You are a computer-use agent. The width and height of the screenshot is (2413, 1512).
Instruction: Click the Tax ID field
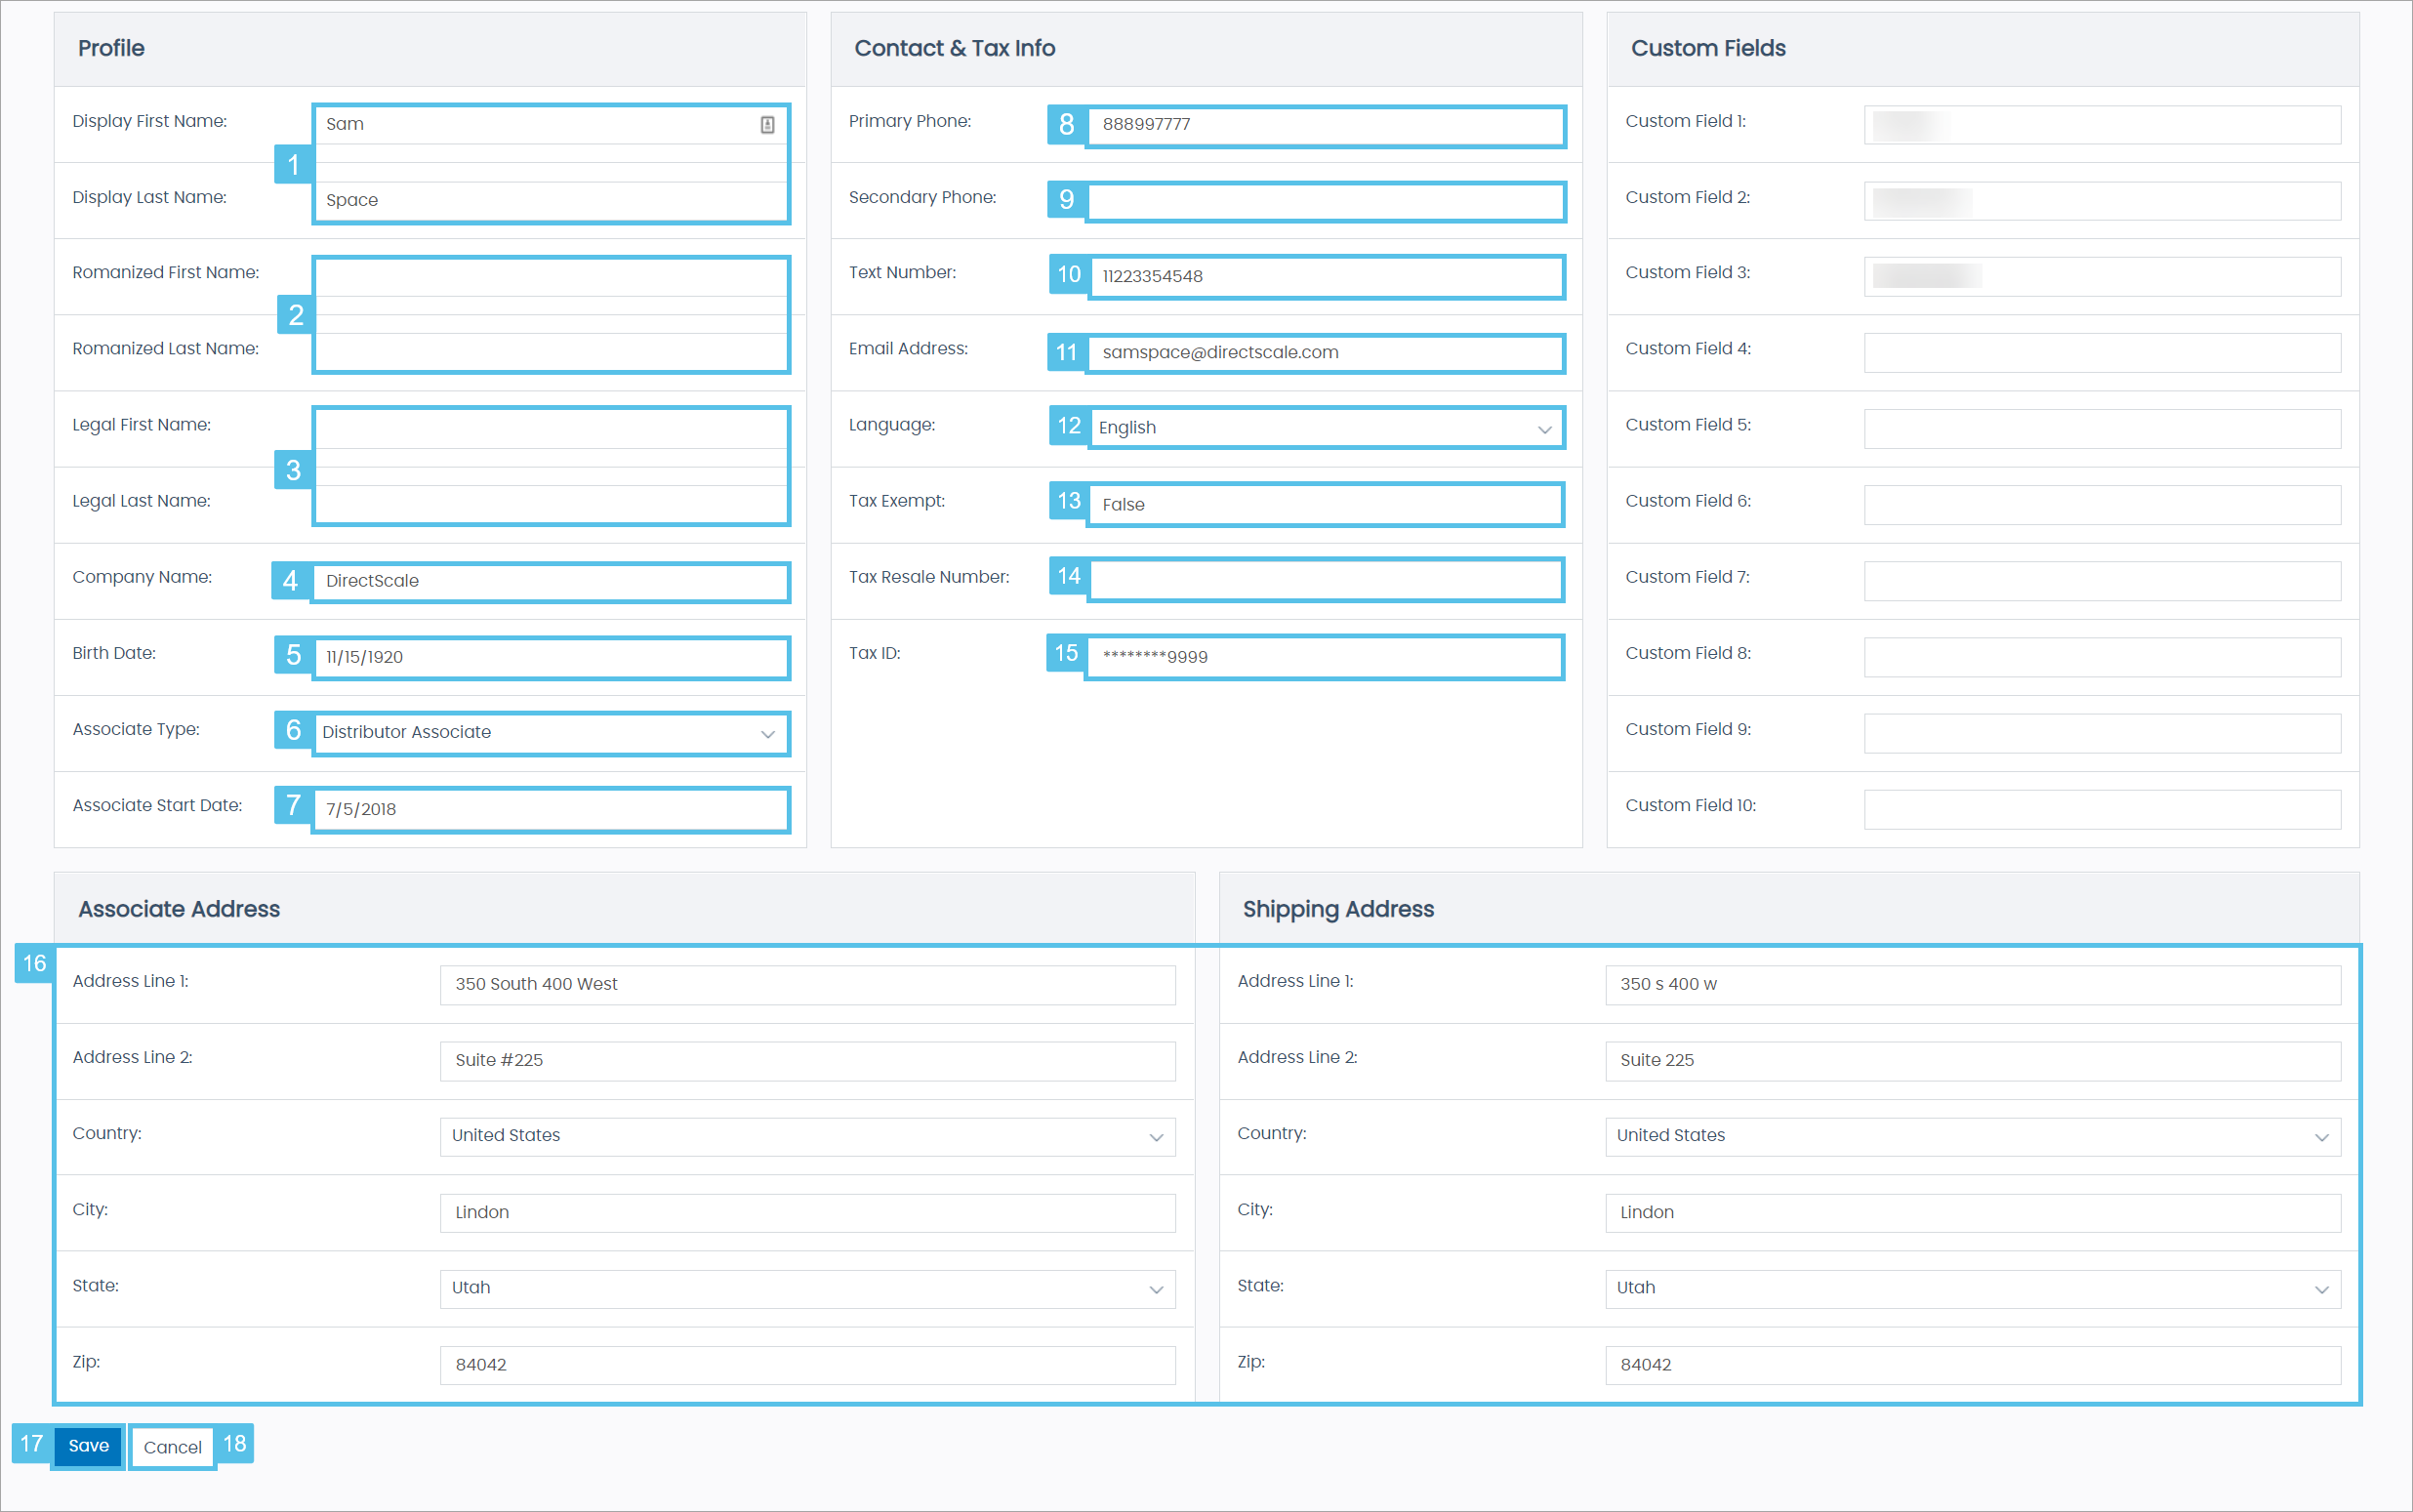[1325, 657]
